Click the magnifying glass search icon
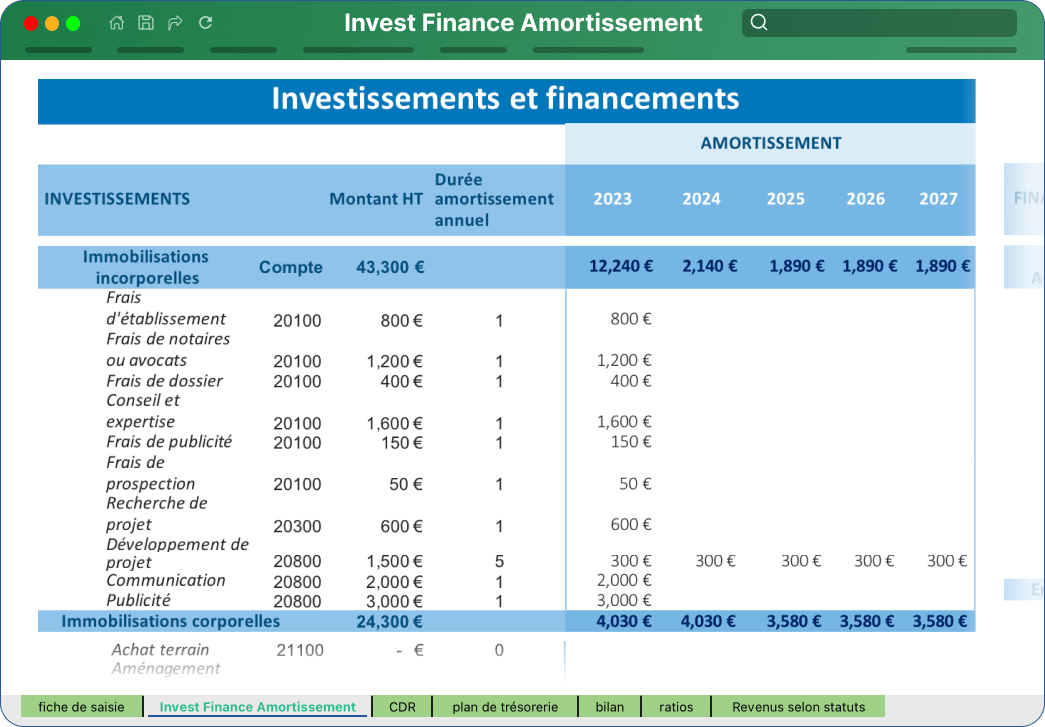This screenshot has height=727, width=1045. pyautogui.click(x=758, y=23)
